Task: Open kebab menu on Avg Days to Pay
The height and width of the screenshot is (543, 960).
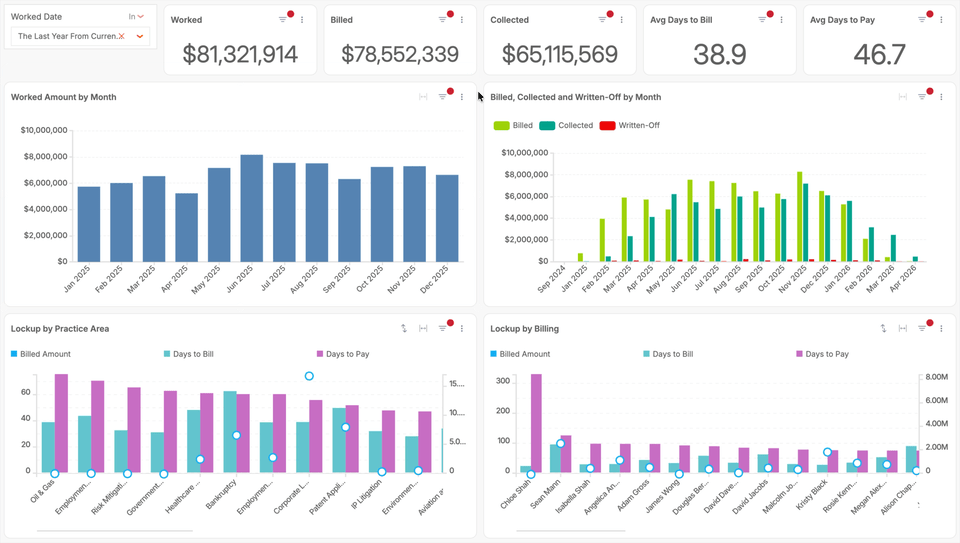Action: click(941, 20)
